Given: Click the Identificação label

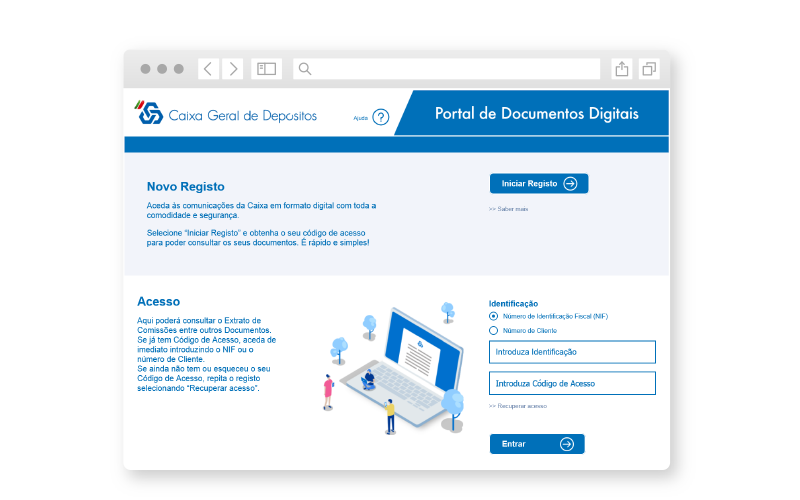Looking at the screenshot, I should pos(513,304).
